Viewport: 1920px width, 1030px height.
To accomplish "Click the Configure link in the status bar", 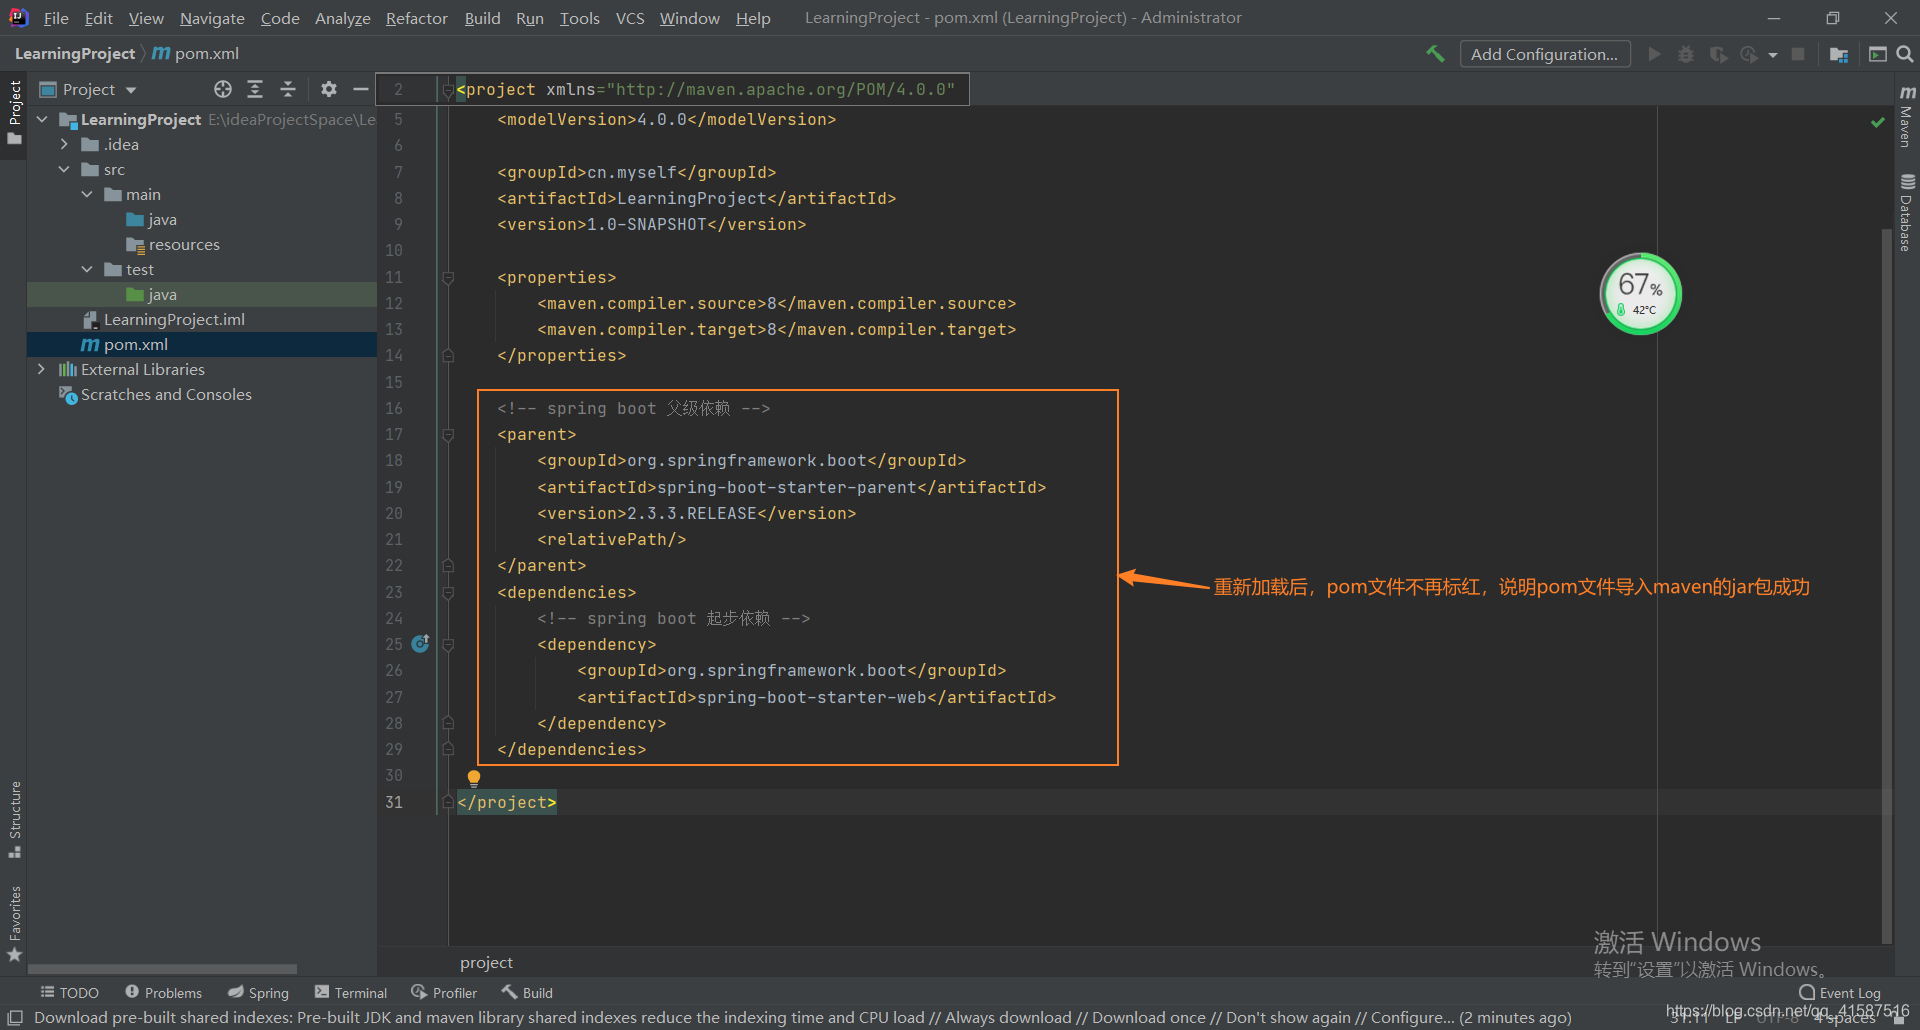I will point(1410,1017).
